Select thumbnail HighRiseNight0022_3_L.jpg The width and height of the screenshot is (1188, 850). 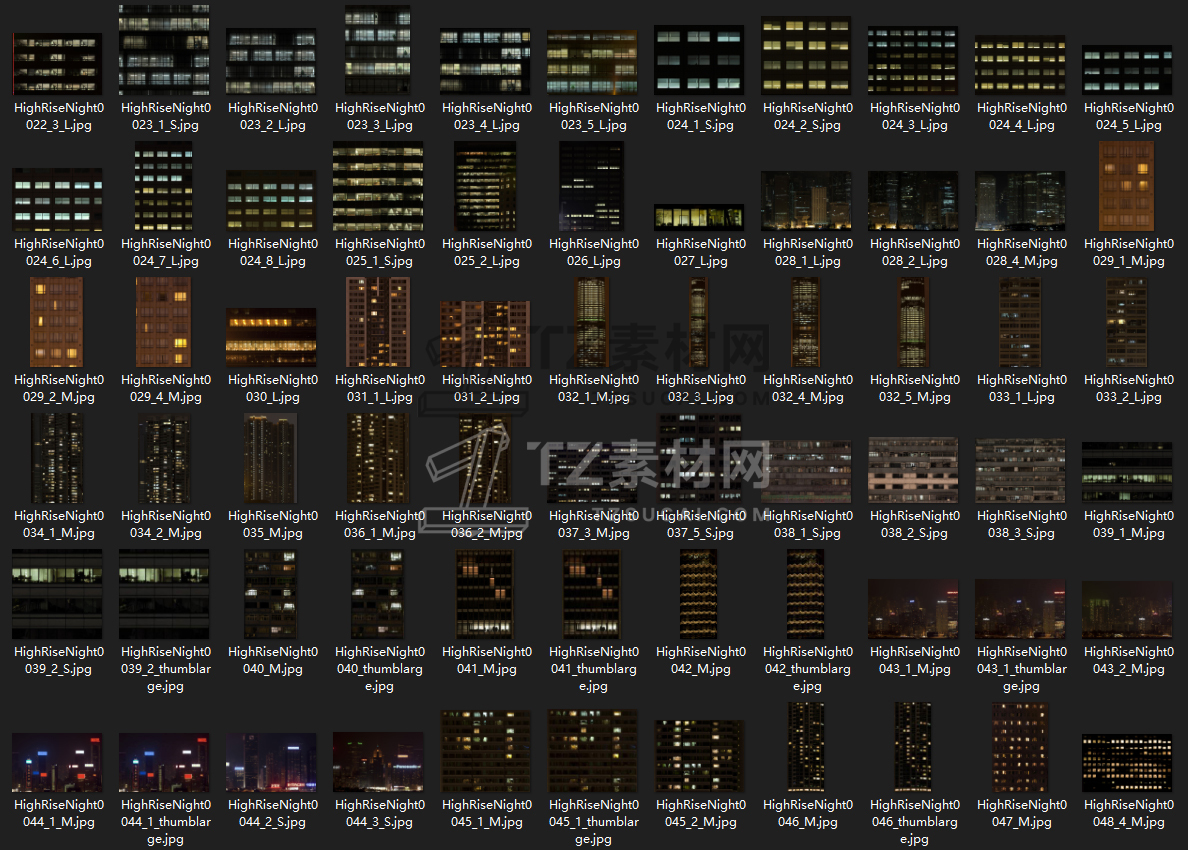[x=58, y=64]
